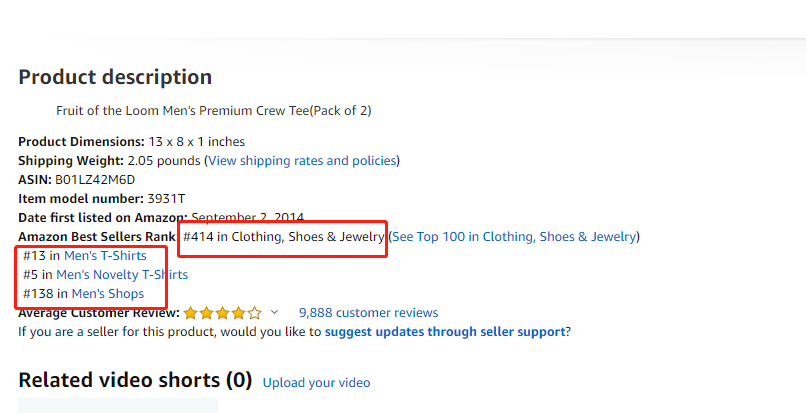The width and height of the screenshot is (806, 413).
Task: Expand the star rating breakdown chevron
Action: point(275,312)
